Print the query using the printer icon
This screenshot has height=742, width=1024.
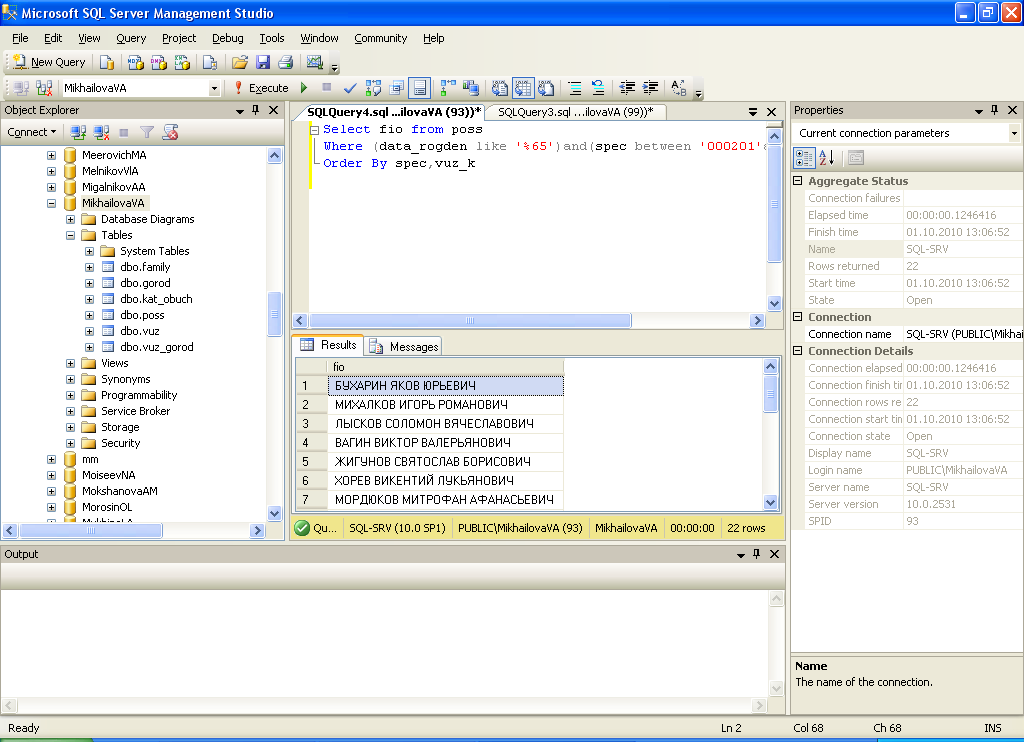point(285,62)
